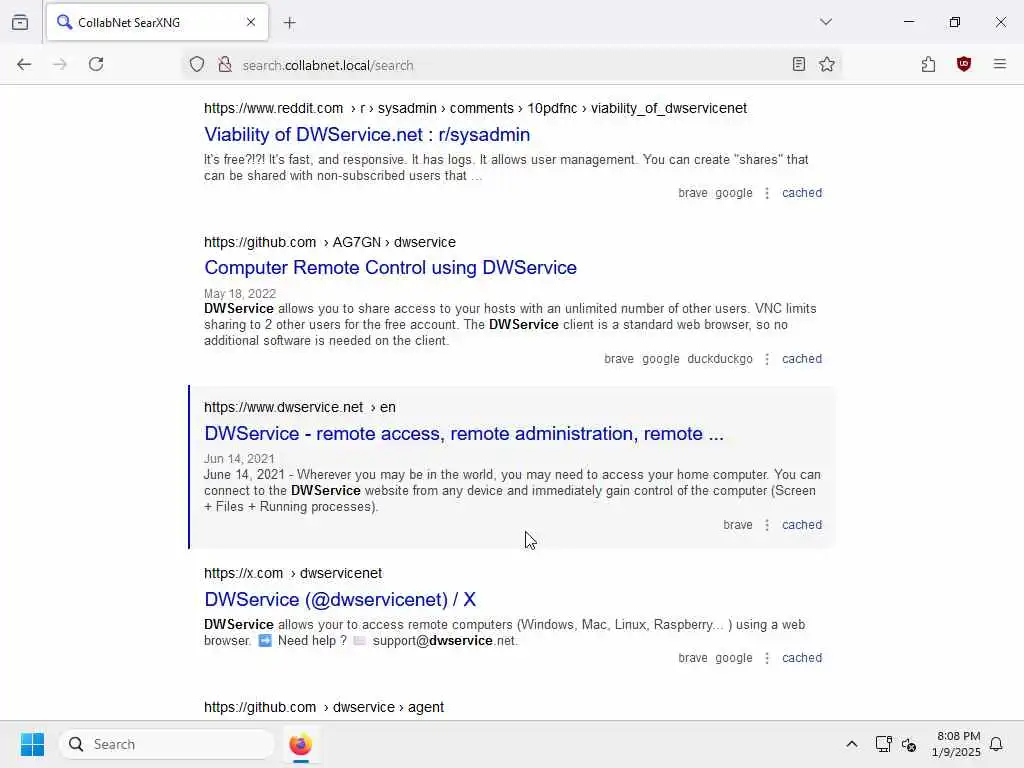Click the google engine label on reddit result

(733, 193)
